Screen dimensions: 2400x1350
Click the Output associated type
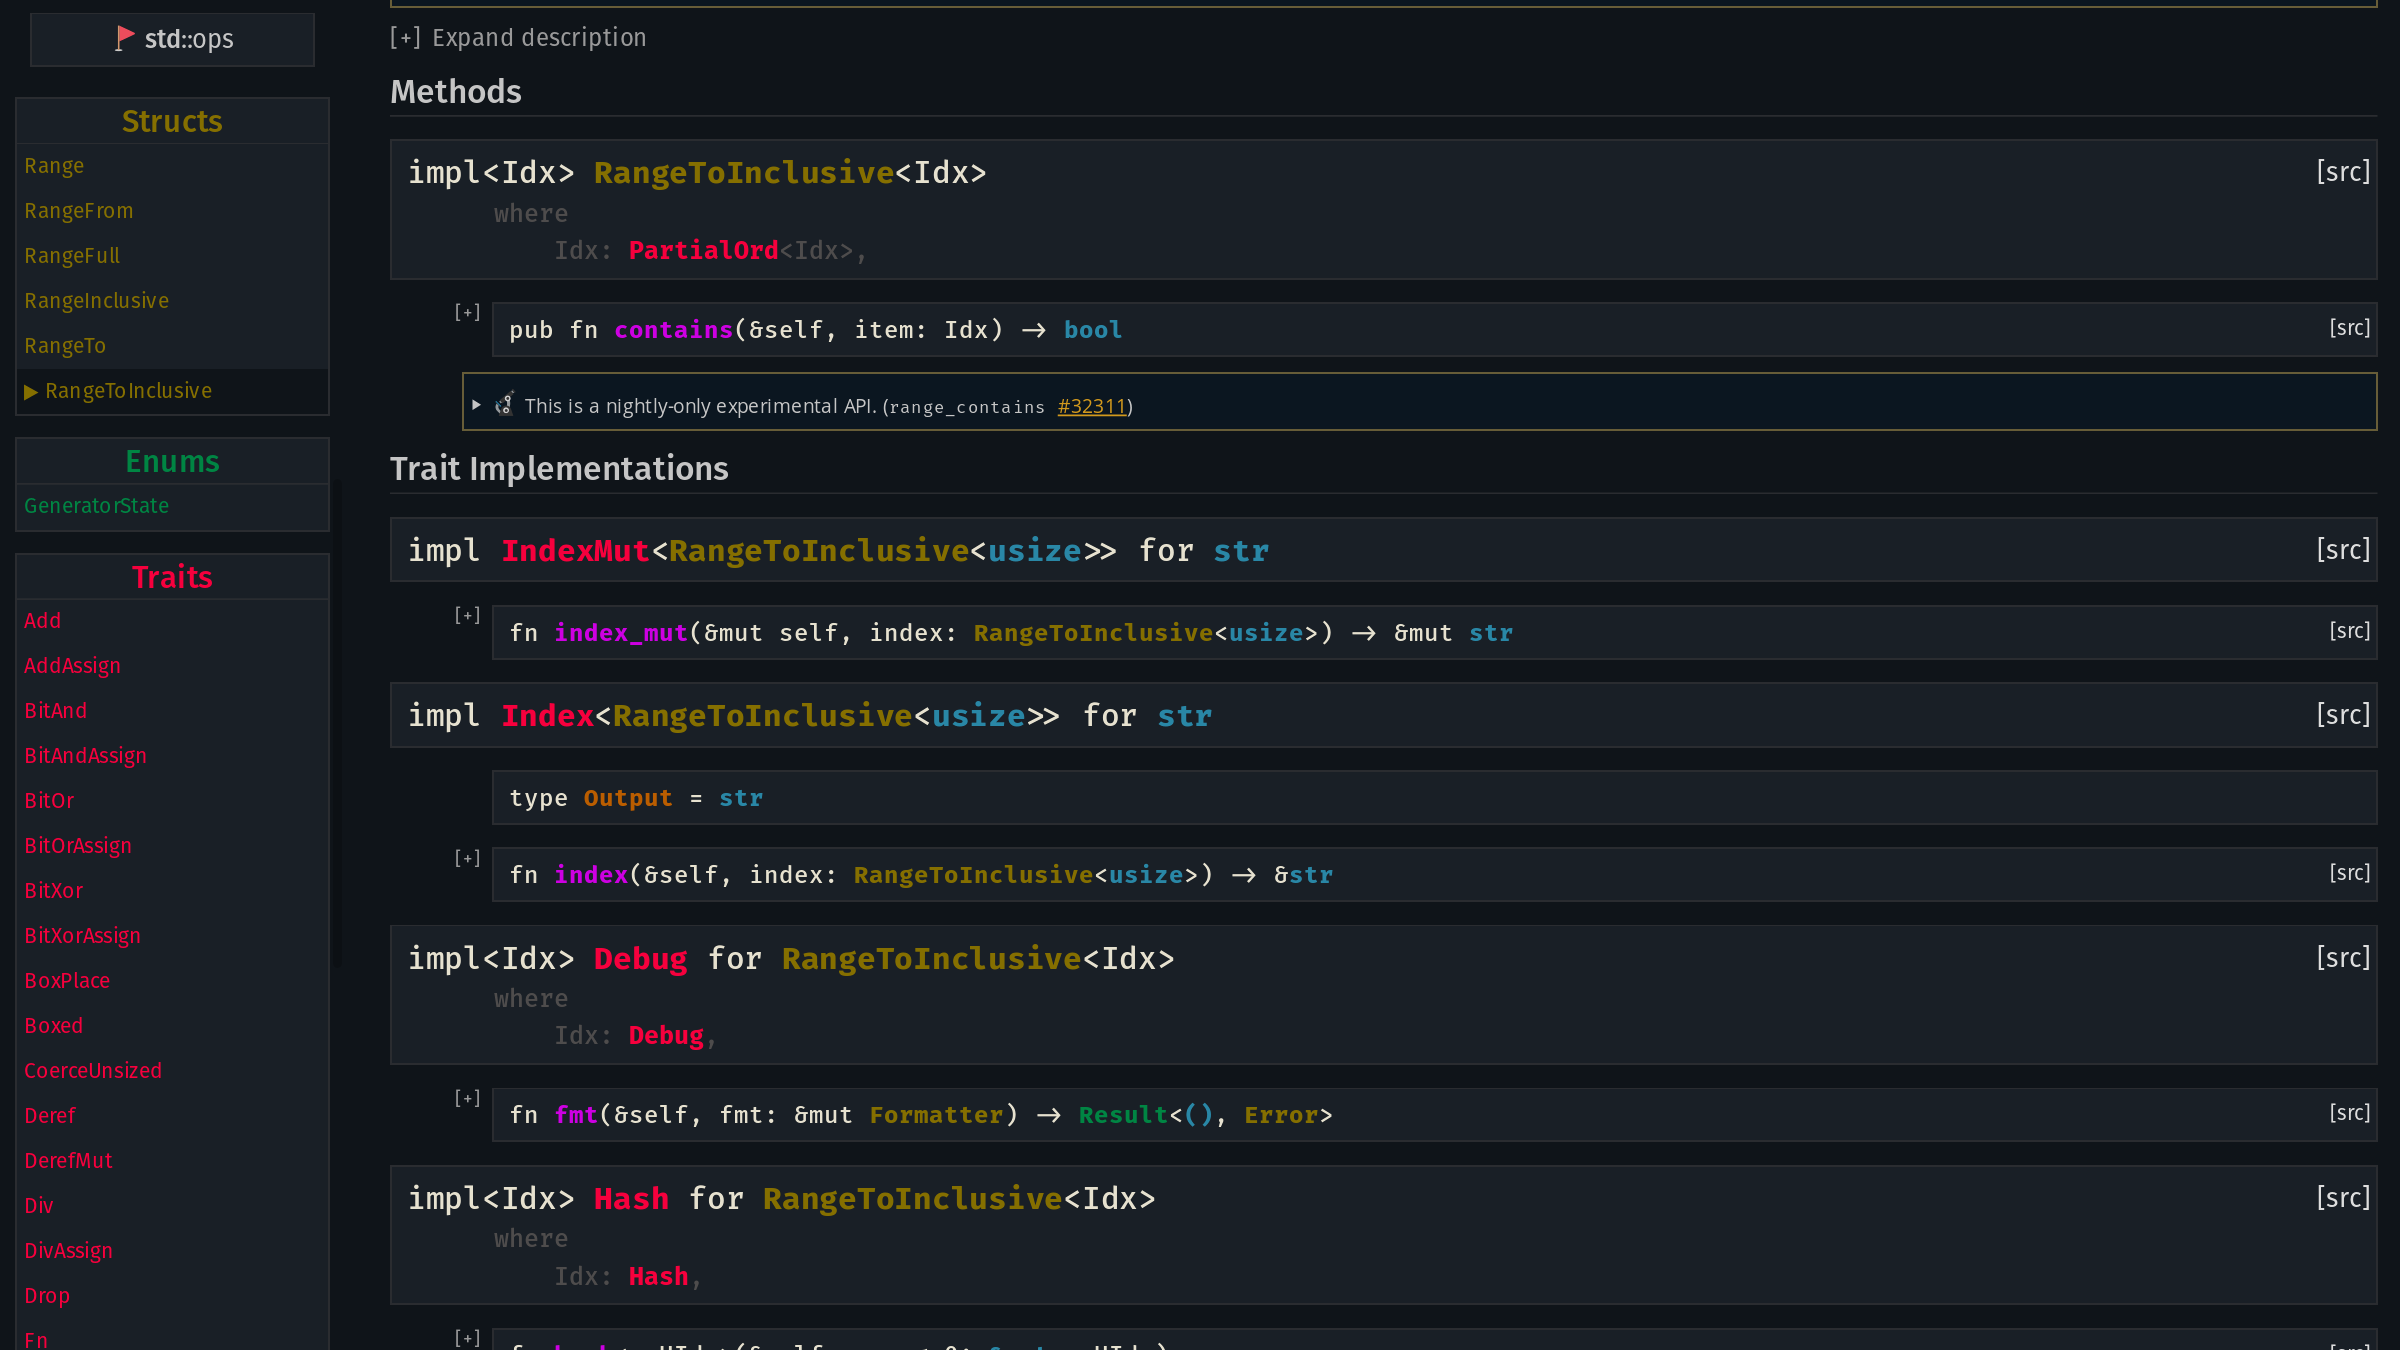tap(628, 798)
